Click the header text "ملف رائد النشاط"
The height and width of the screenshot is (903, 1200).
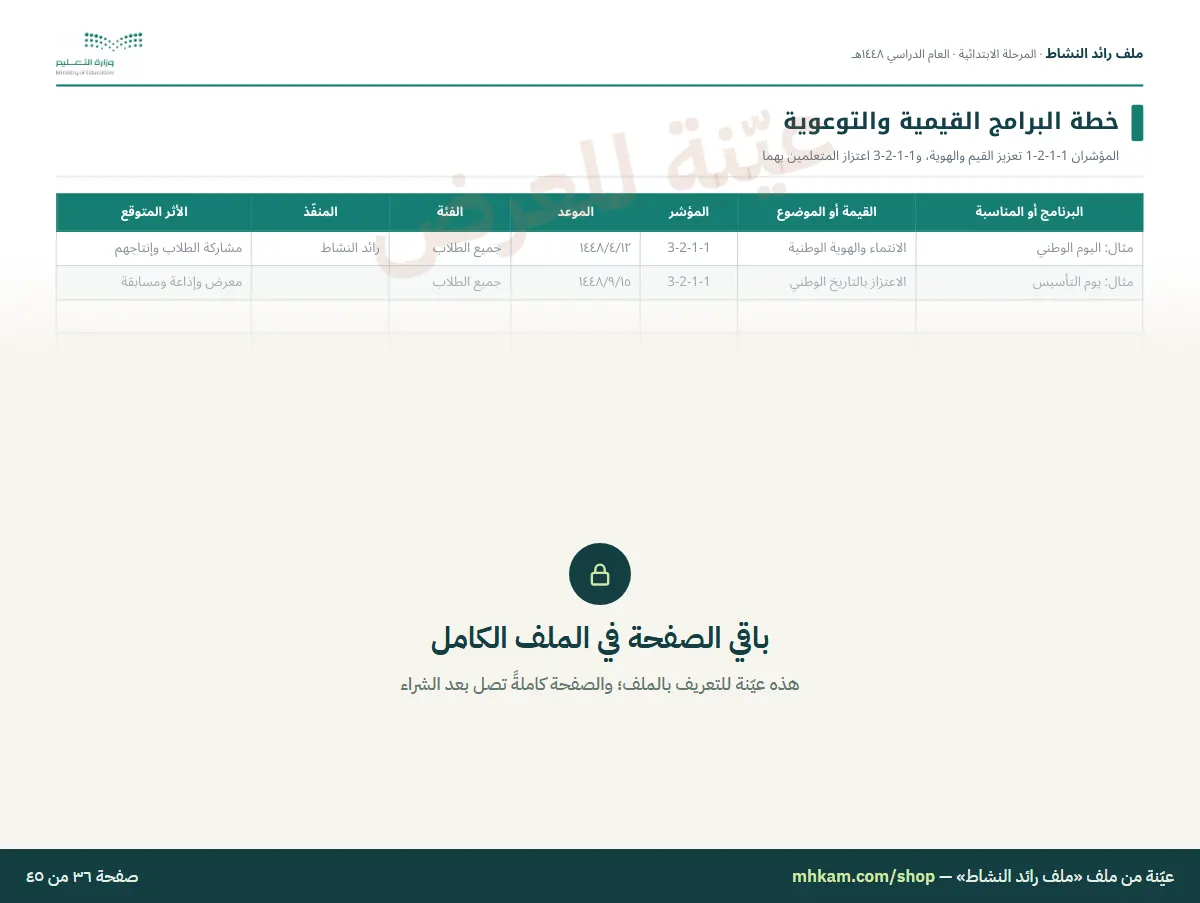(x=1094, y=53)
